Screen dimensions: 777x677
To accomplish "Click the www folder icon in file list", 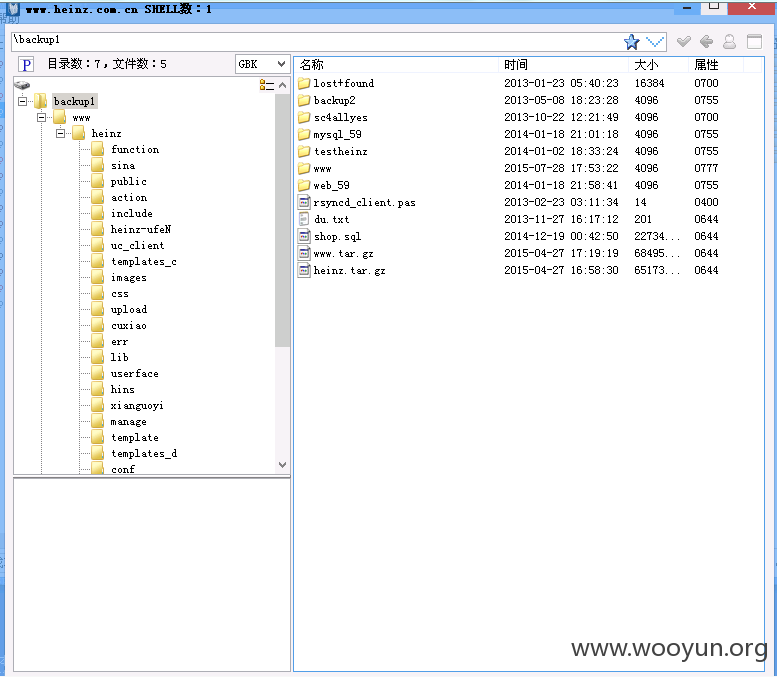I will [x=304, y=168].
